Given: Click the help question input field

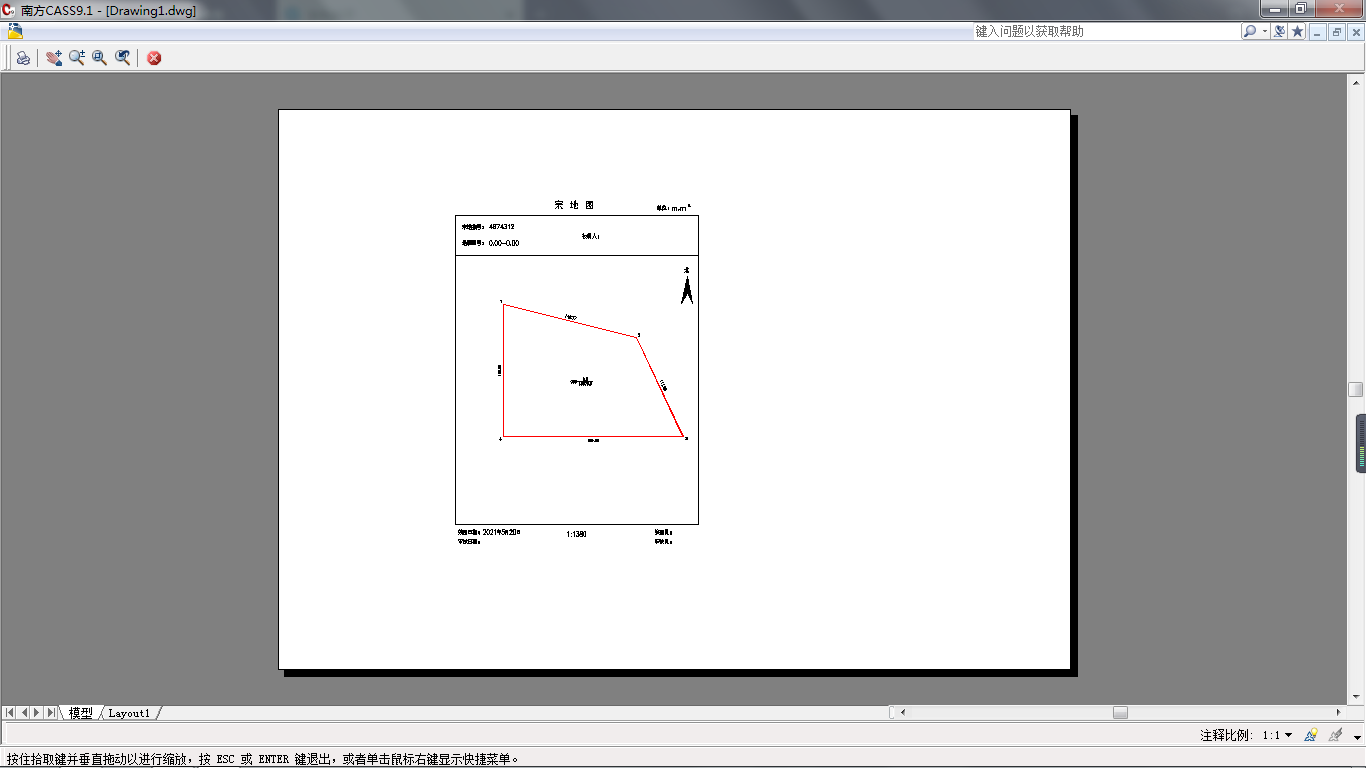Looking at the screenshot, I should 1107,31.
